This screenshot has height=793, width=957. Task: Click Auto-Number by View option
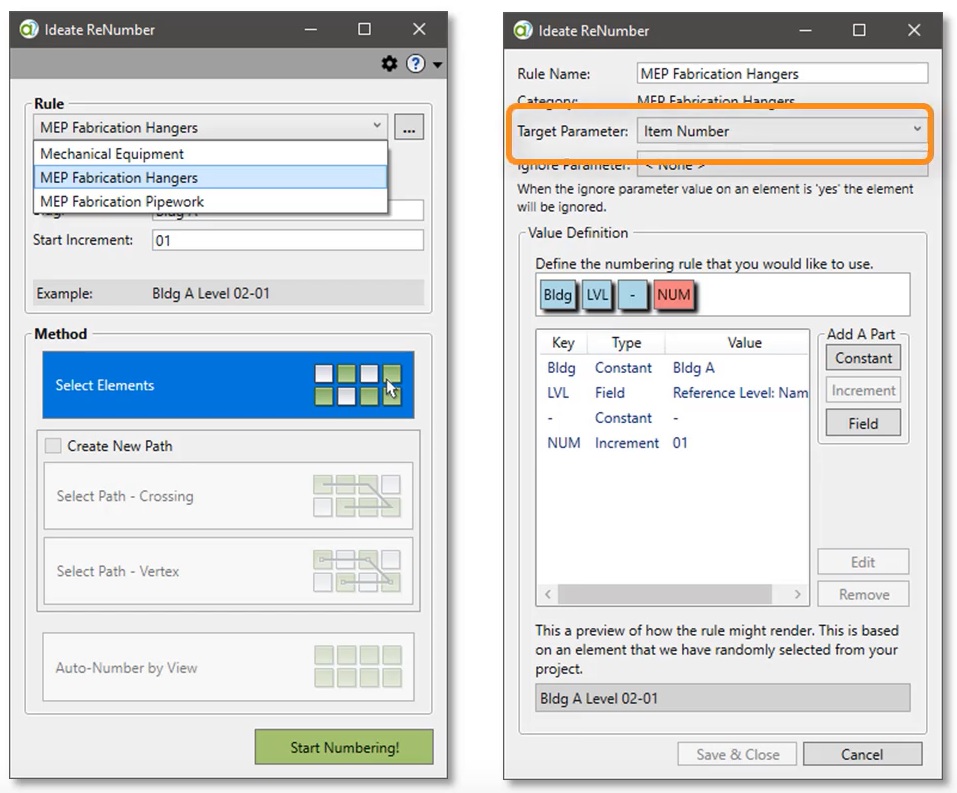click(228, 667)
